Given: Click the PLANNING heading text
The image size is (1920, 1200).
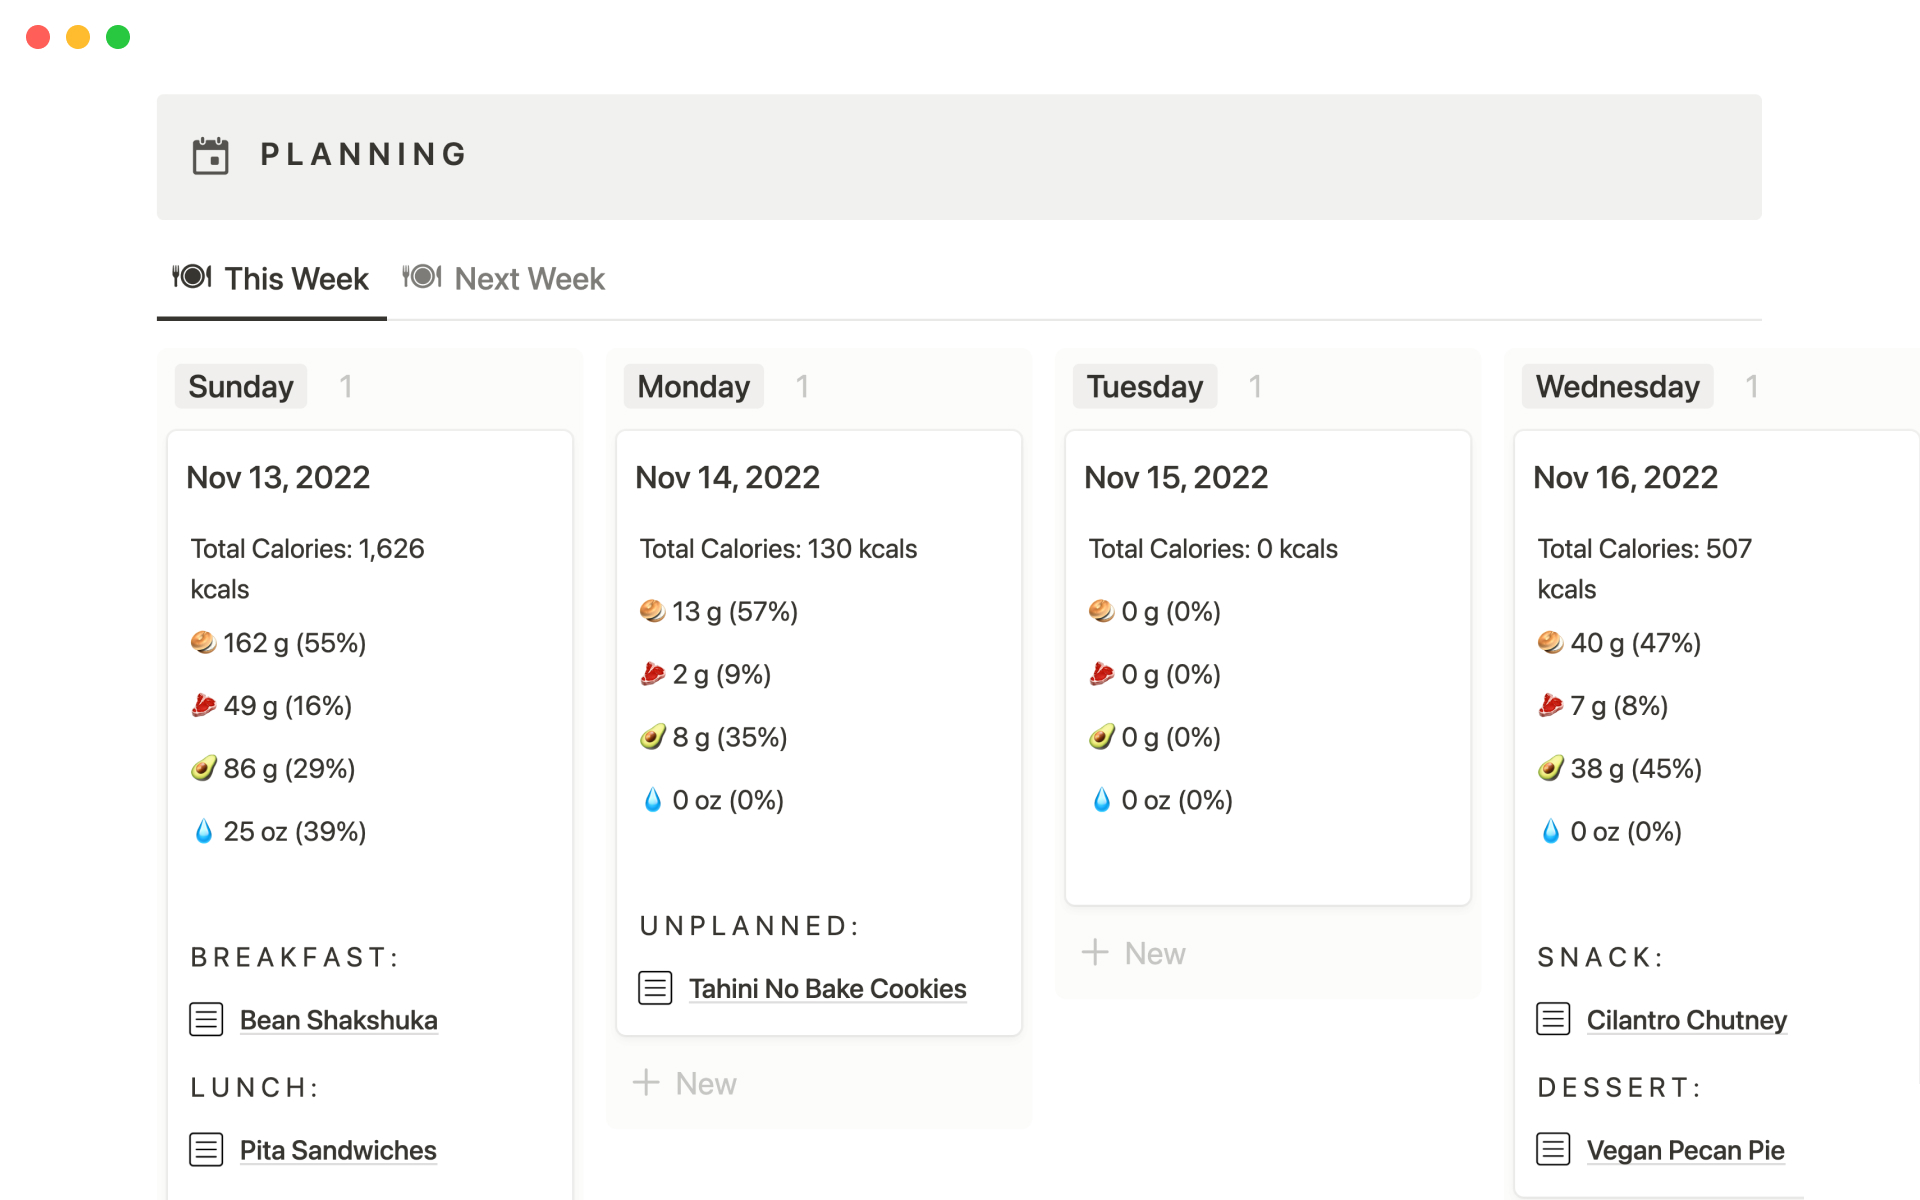Looking at the screenshot, I should (364, 155).
